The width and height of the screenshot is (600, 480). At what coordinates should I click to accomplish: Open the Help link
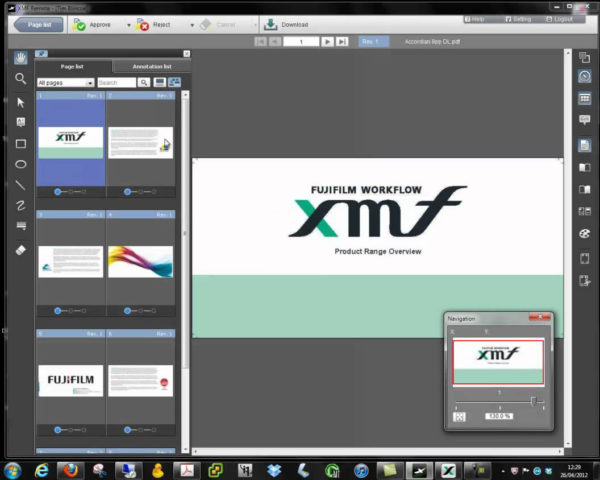pos(475,19)
